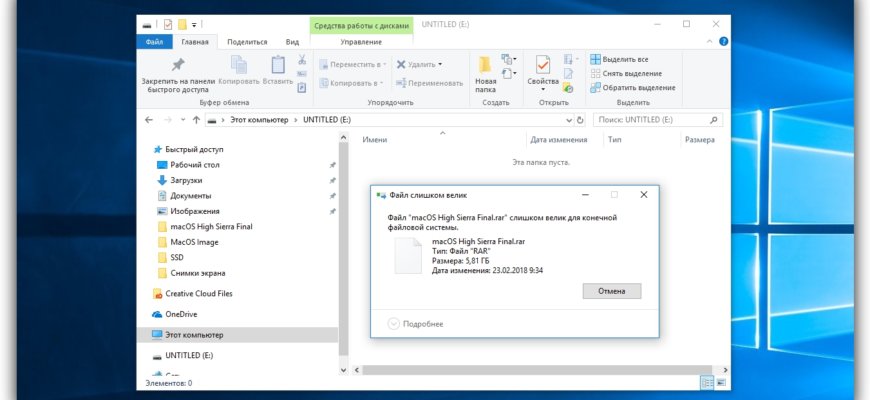Click the Отмена button in the dialog
The width and height of the screenshot is (870, 400).
click(611, 291)
